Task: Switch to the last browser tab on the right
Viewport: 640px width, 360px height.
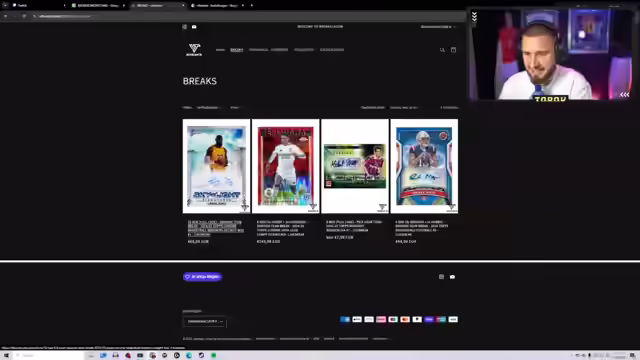Action: click(x=217, y=5)
